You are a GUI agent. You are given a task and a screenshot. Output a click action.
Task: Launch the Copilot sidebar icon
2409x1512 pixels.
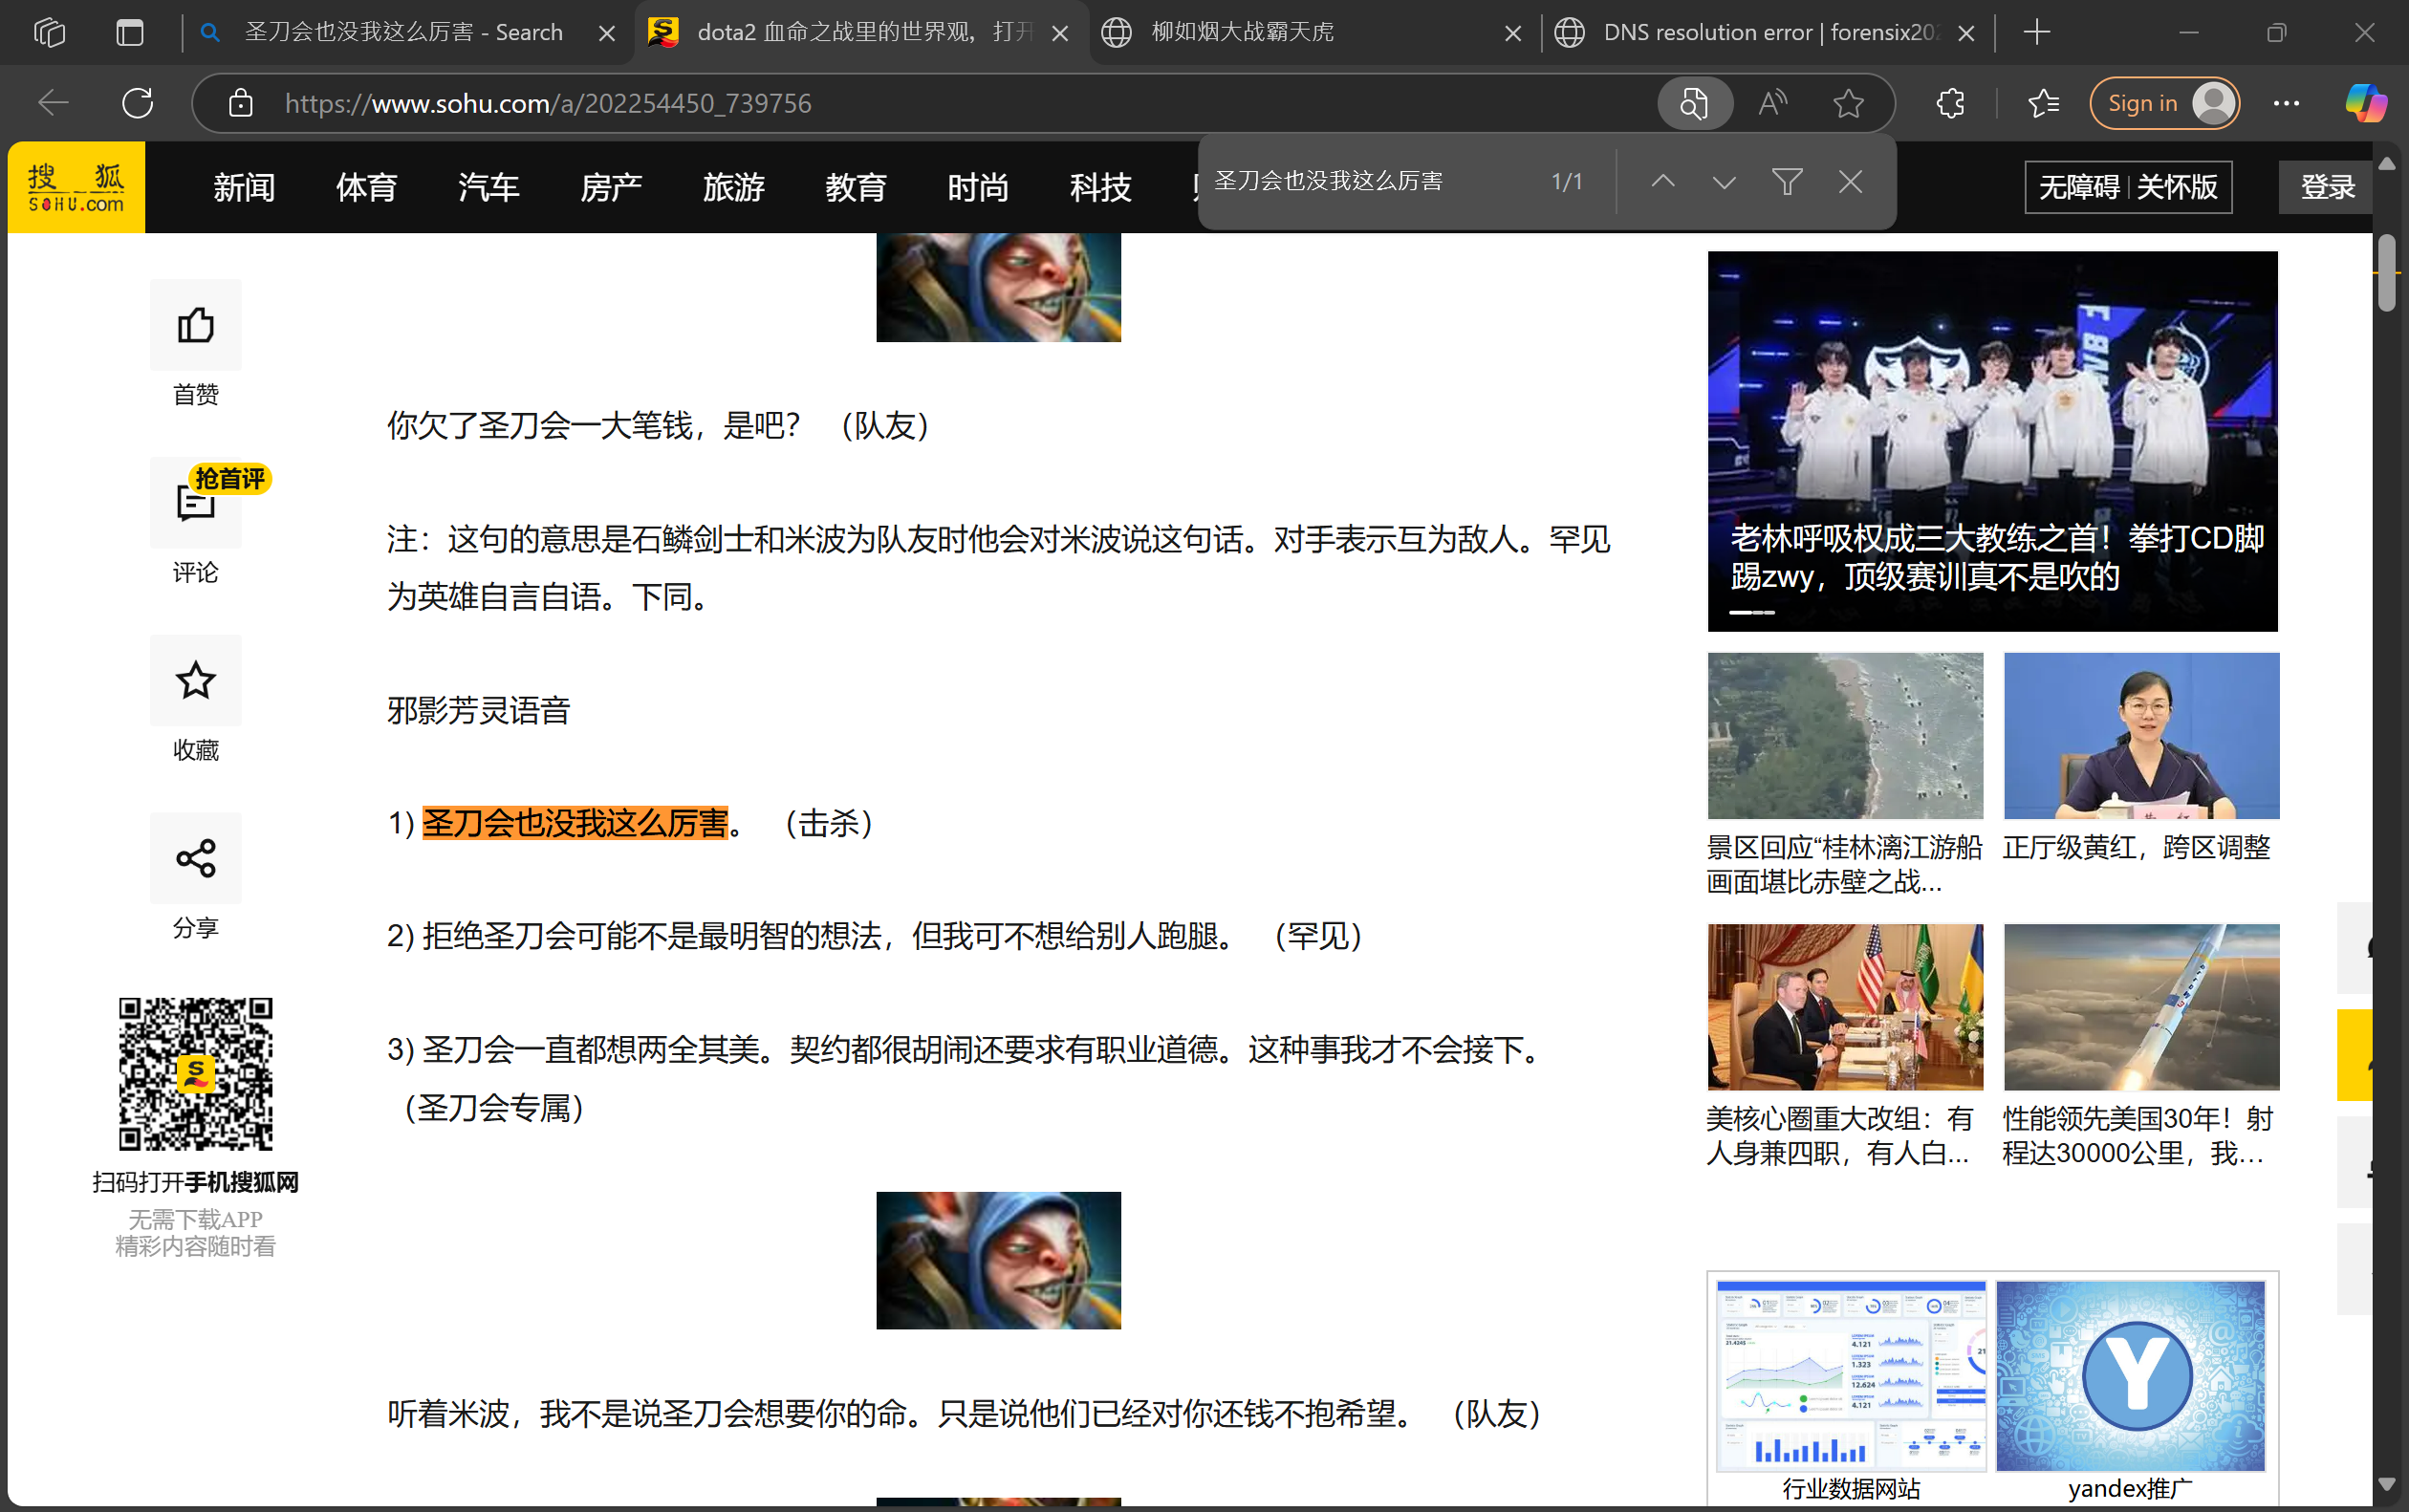pyautogui.click(x=2365, y=103)
